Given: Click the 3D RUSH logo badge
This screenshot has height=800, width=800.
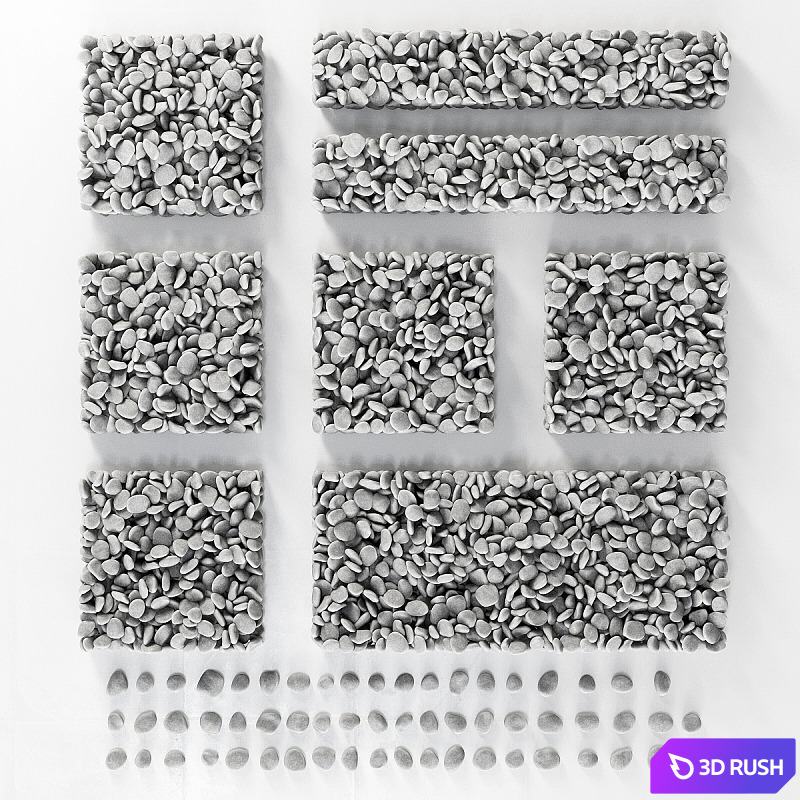Looking at the screenshot, I should point(723,766).
